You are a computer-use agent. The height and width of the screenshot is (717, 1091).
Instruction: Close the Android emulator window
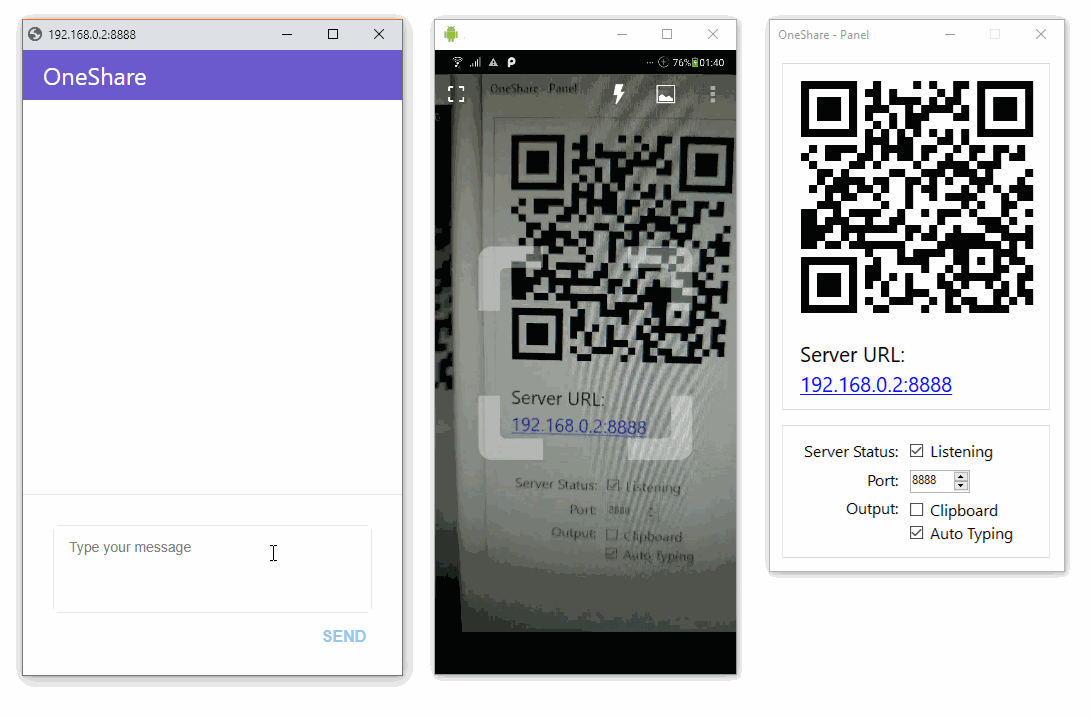tap(712, 34)
